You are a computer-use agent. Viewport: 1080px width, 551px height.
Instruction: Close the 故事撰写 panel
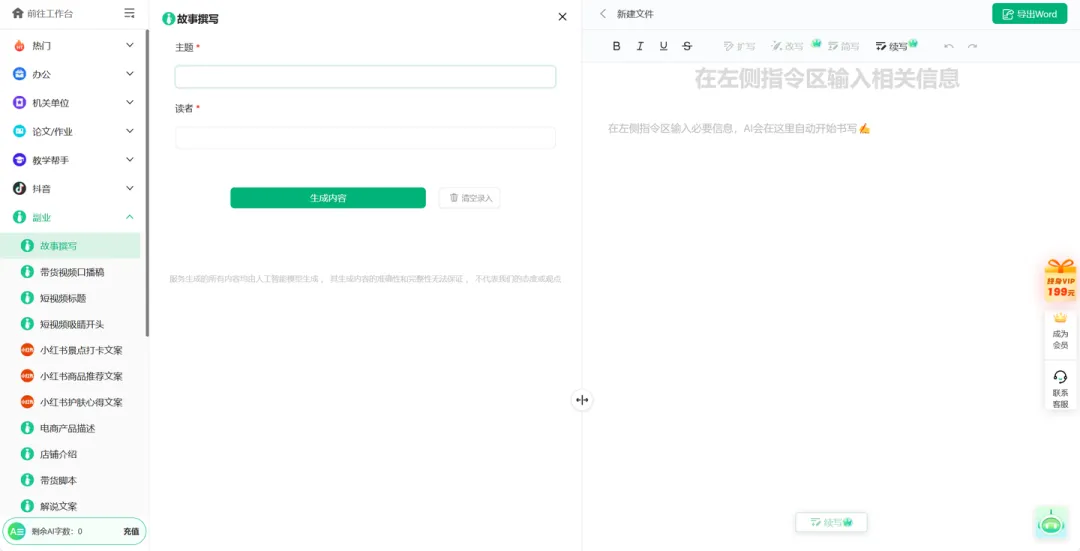pyautogui.click(x=562, y=17)
